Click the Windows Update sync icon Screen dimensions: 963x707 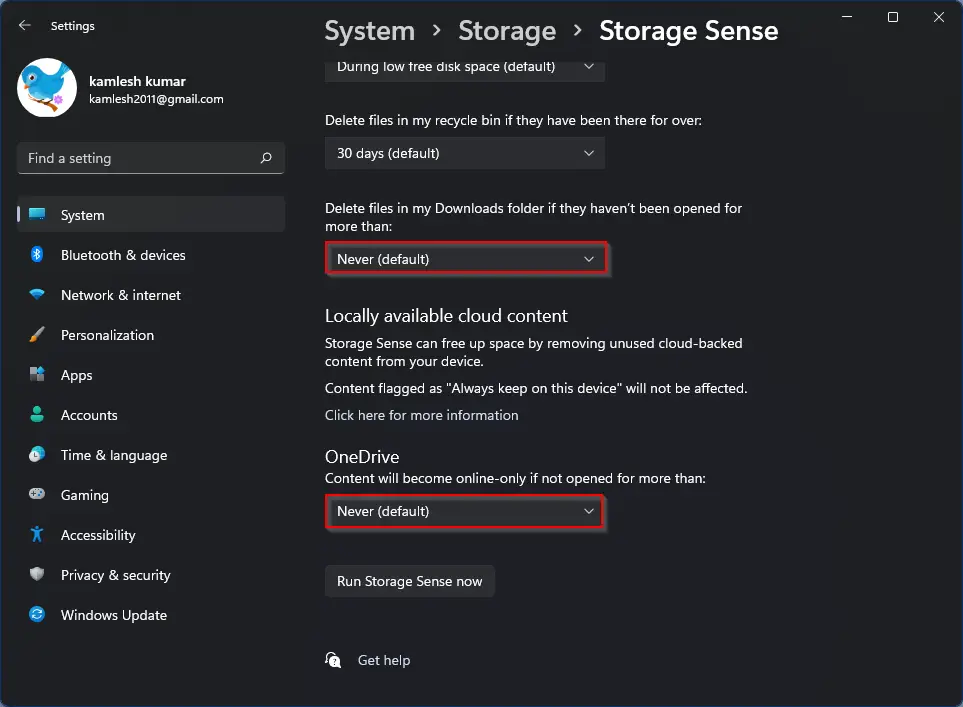click(x=37, y=614)
